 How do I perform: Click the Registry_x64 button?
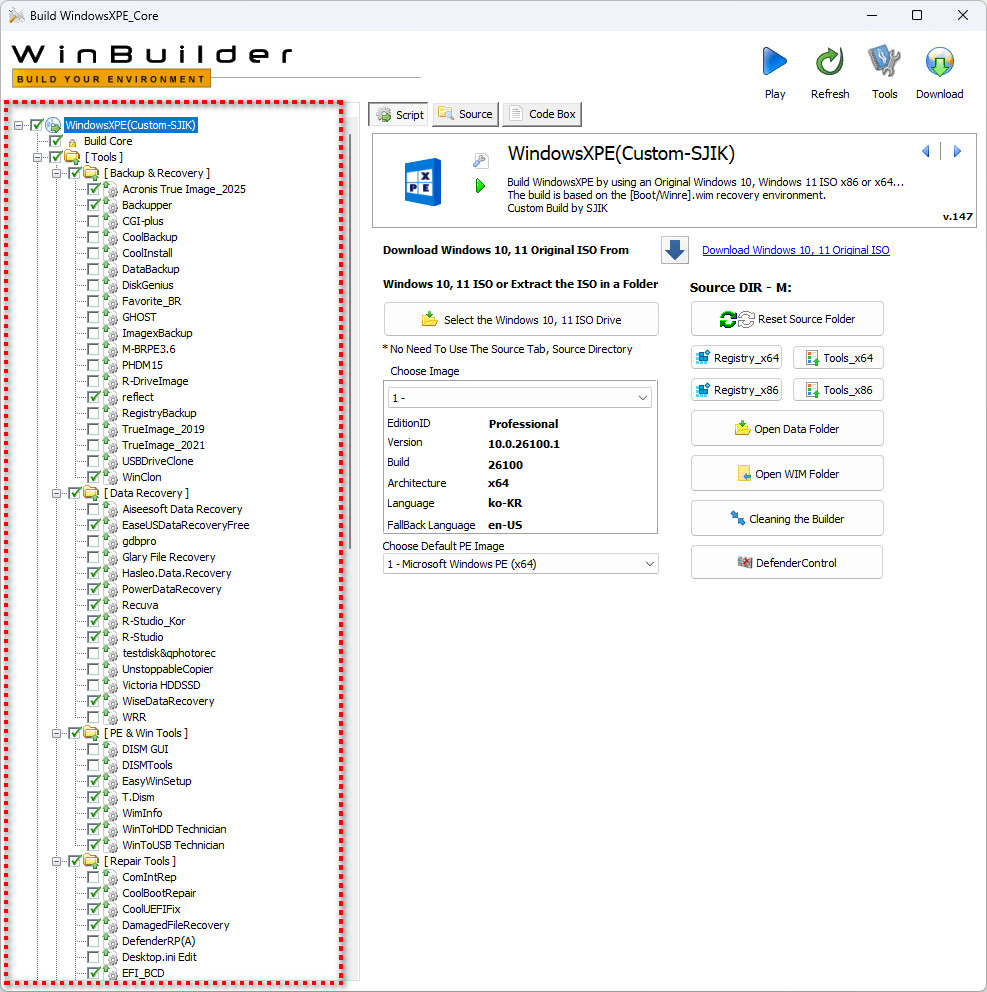736,358
